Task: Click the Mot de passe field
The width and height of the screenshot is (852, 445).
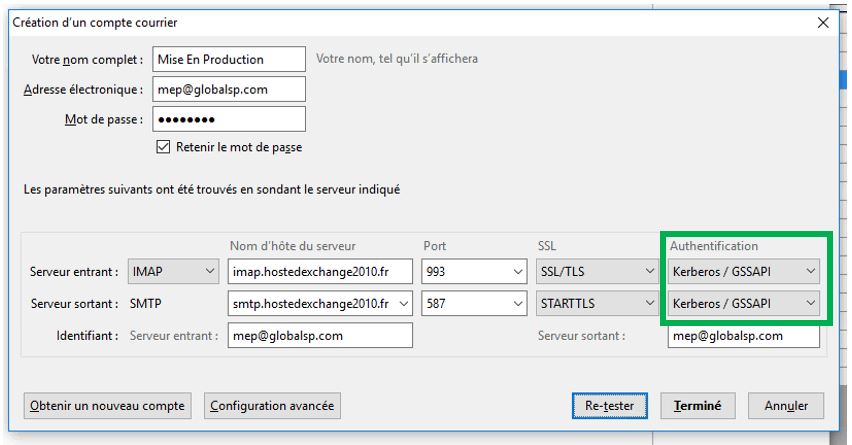Action: click(229, 119)
